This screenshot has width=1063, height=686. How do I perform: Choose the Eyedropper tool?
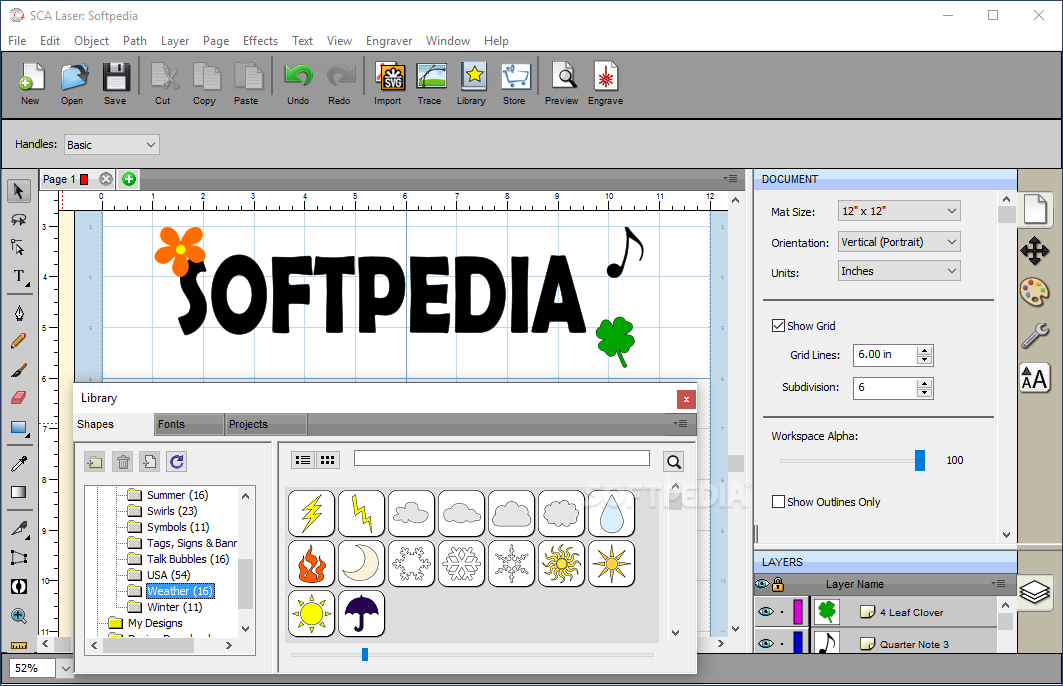[19, 463]
